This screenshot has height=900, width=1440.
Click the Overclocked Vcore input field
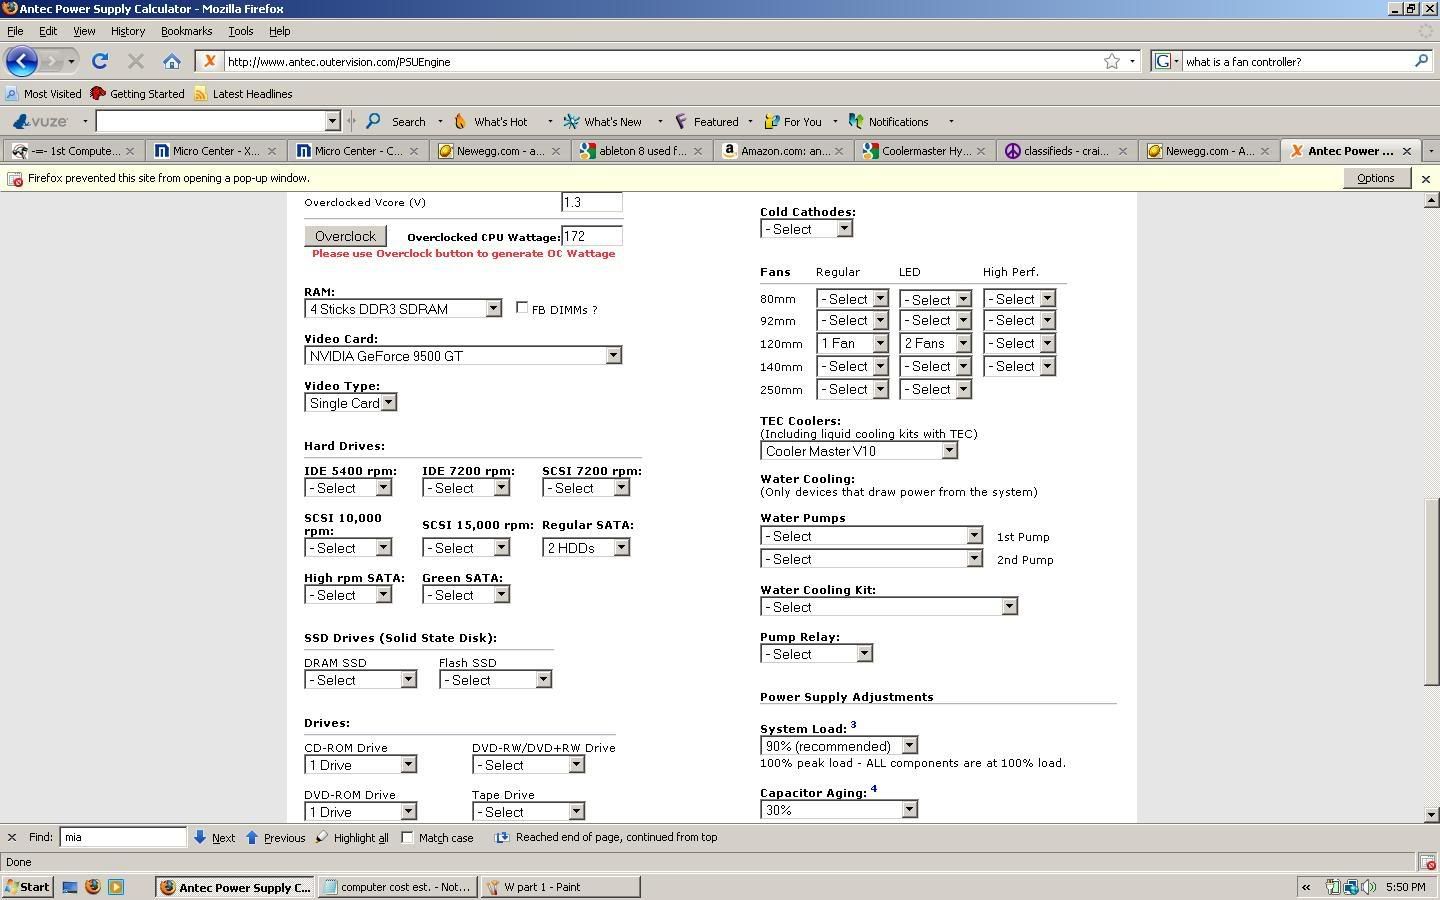592,202
